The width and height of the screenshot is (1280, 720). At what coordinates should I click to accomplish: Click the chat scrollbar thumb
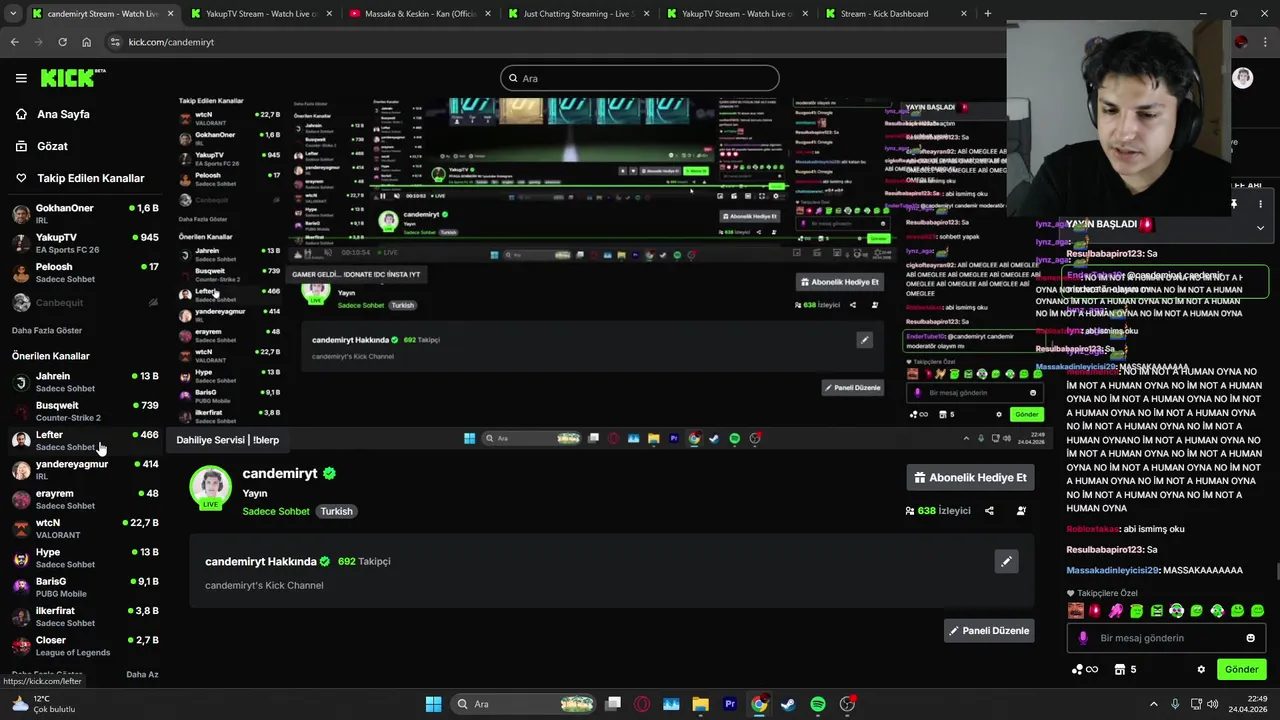coord(1276,572)
